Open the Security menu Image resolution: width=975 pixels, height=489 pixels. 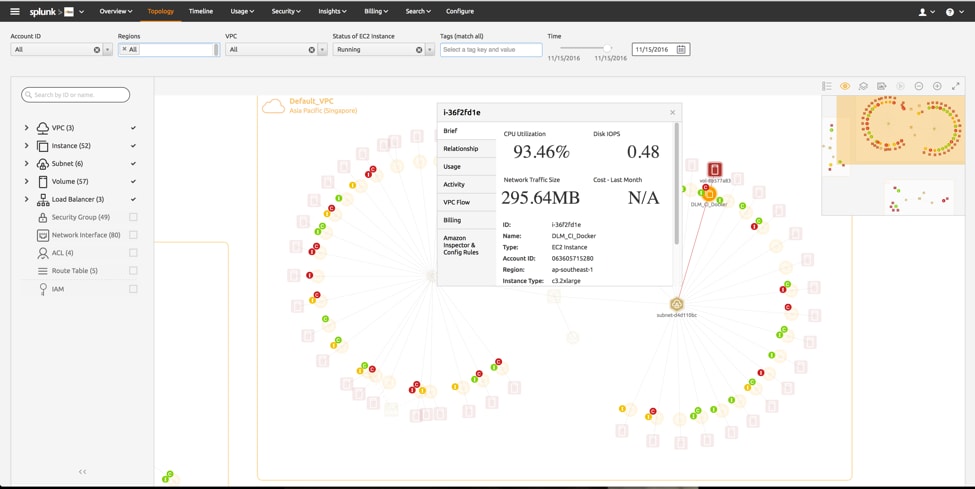coord(286,11)
